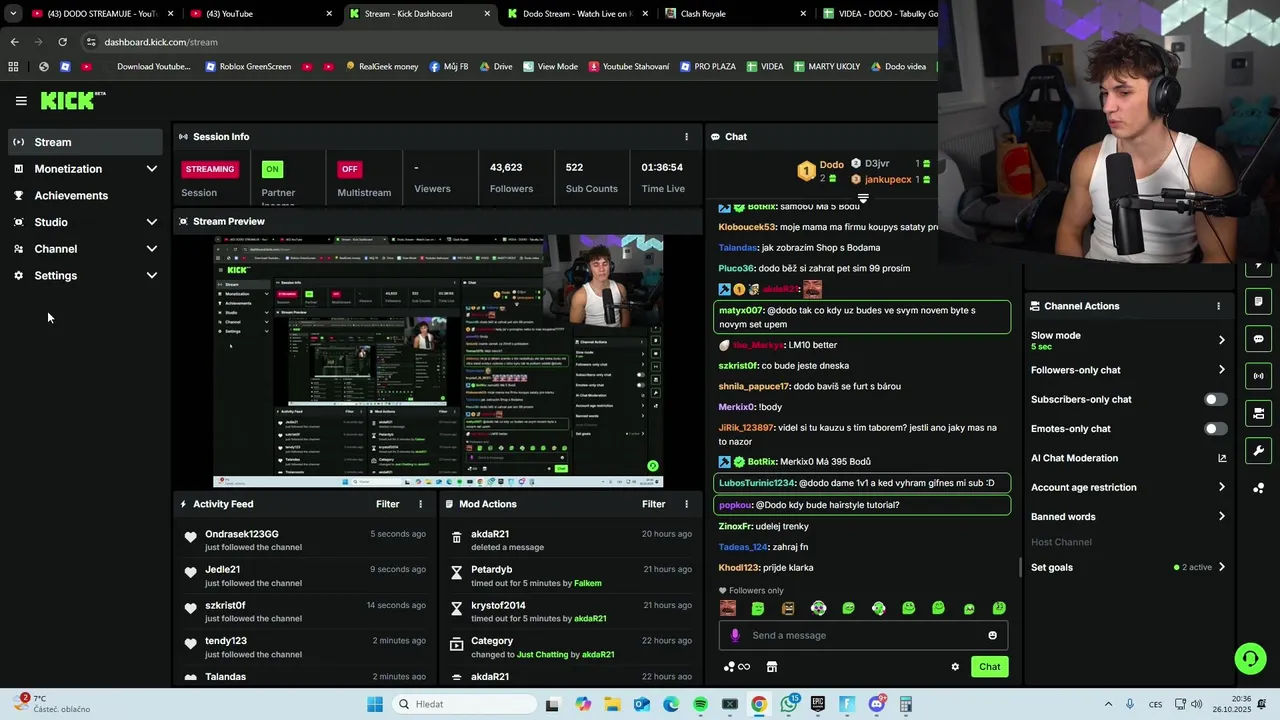Open Channel Actions three-dot menu
This screenshot has width=1280, height=720.
point(1218,306)
